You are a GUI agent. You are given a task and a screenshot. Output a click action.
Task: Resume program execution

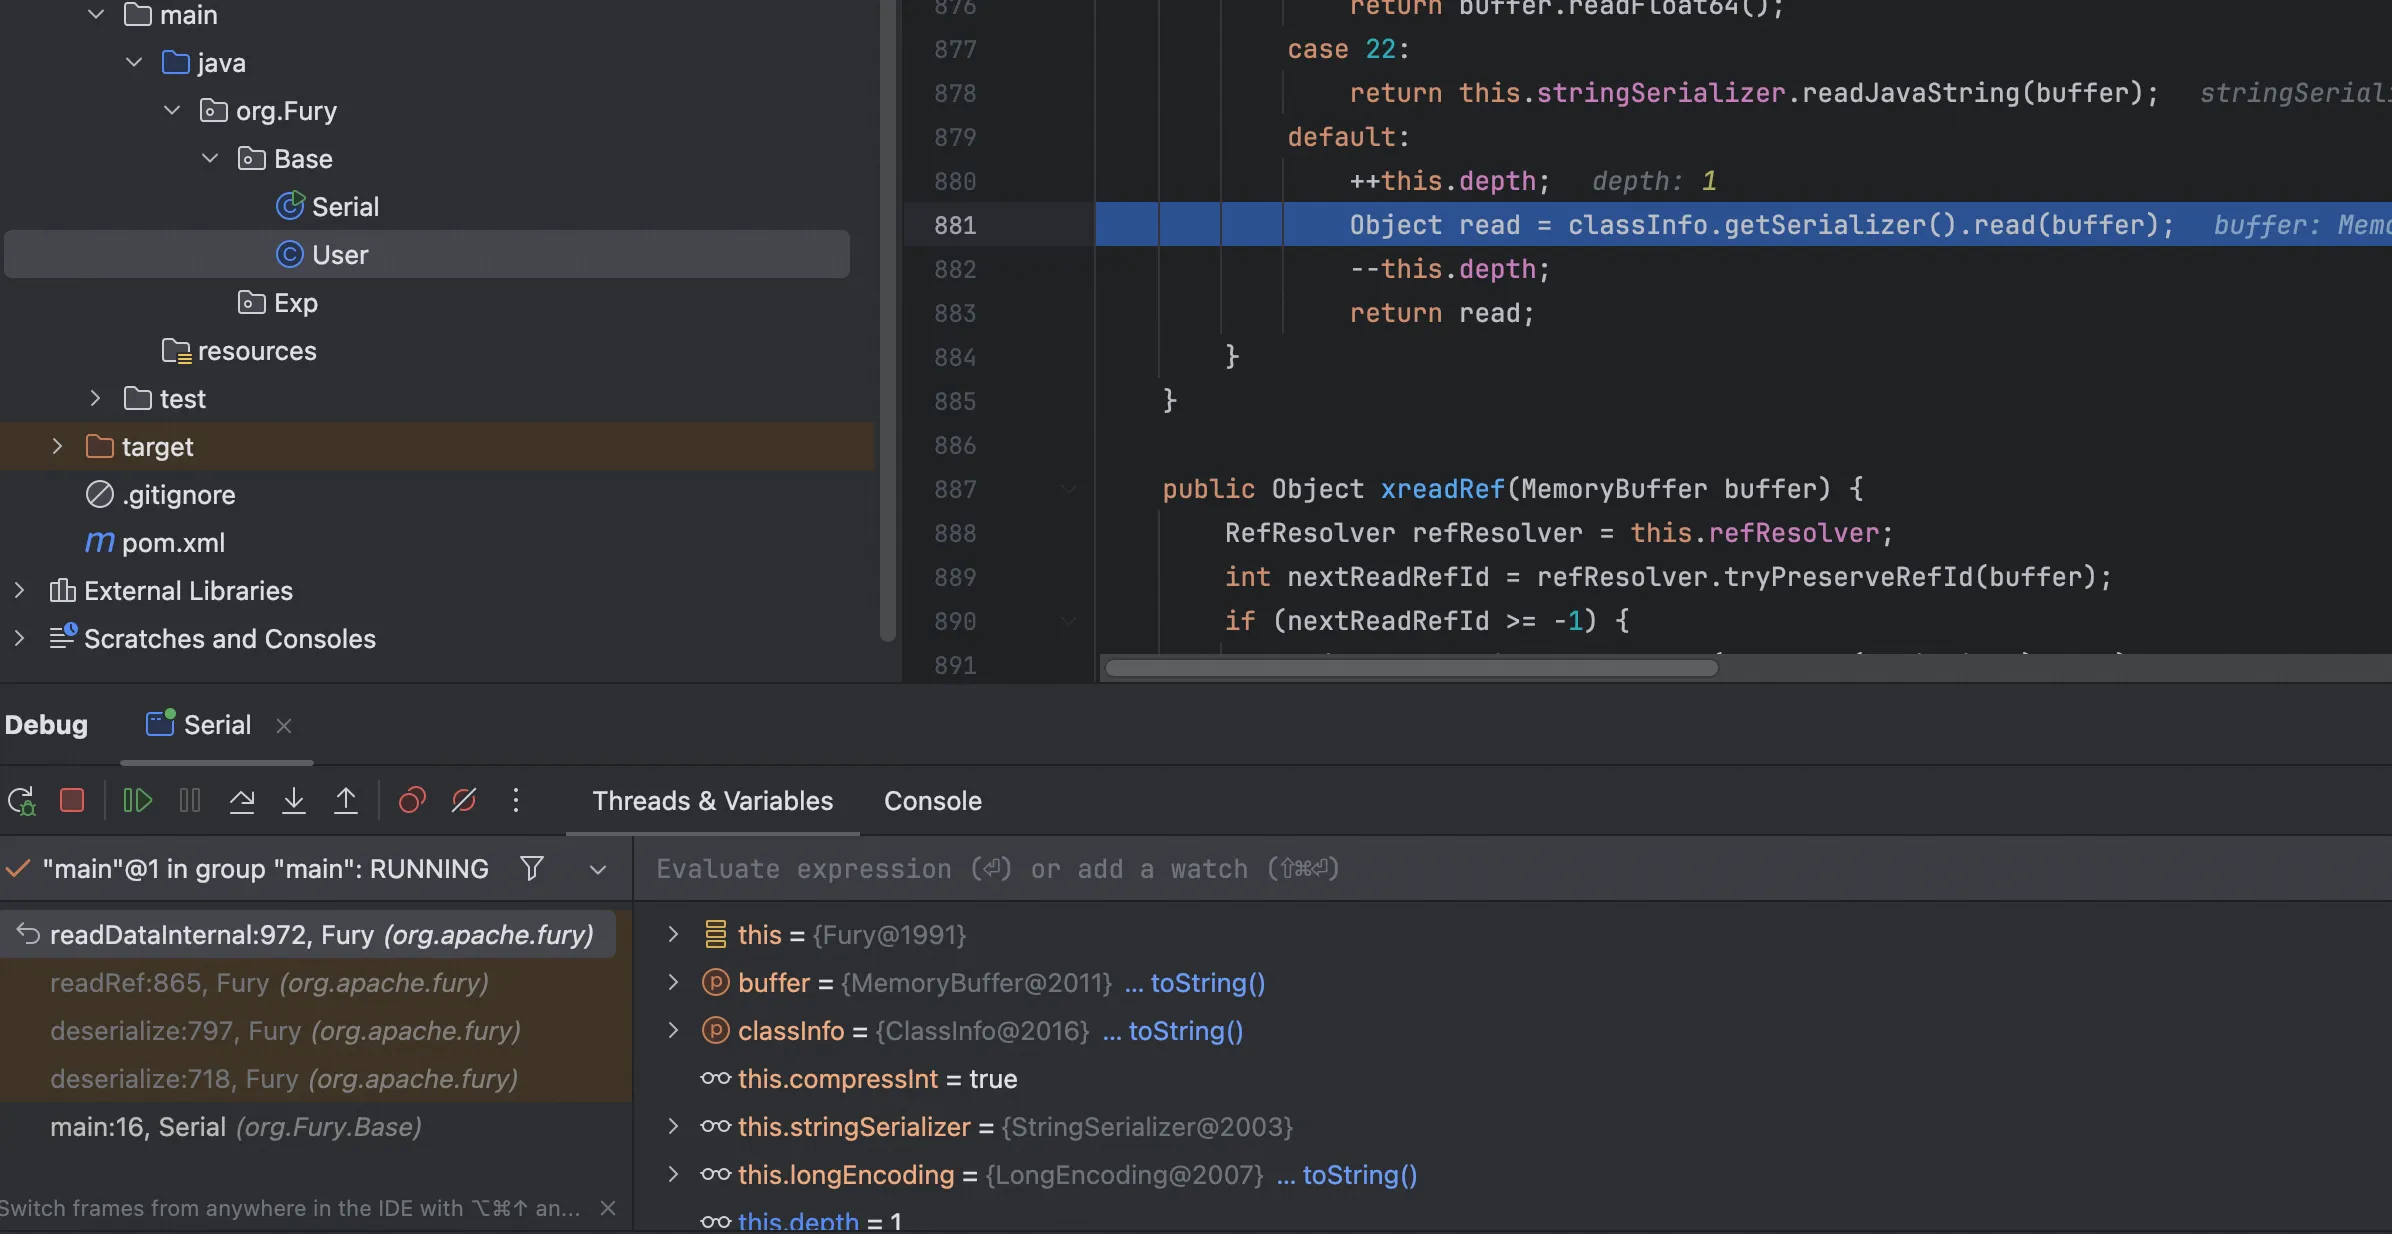[137, 801]
